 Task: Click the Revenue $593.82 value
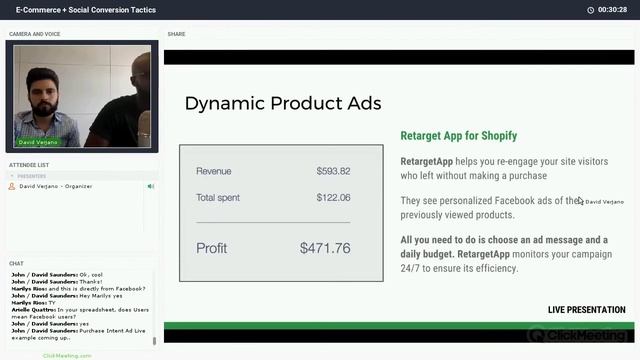pyautogui.click(x=333, y=171)
